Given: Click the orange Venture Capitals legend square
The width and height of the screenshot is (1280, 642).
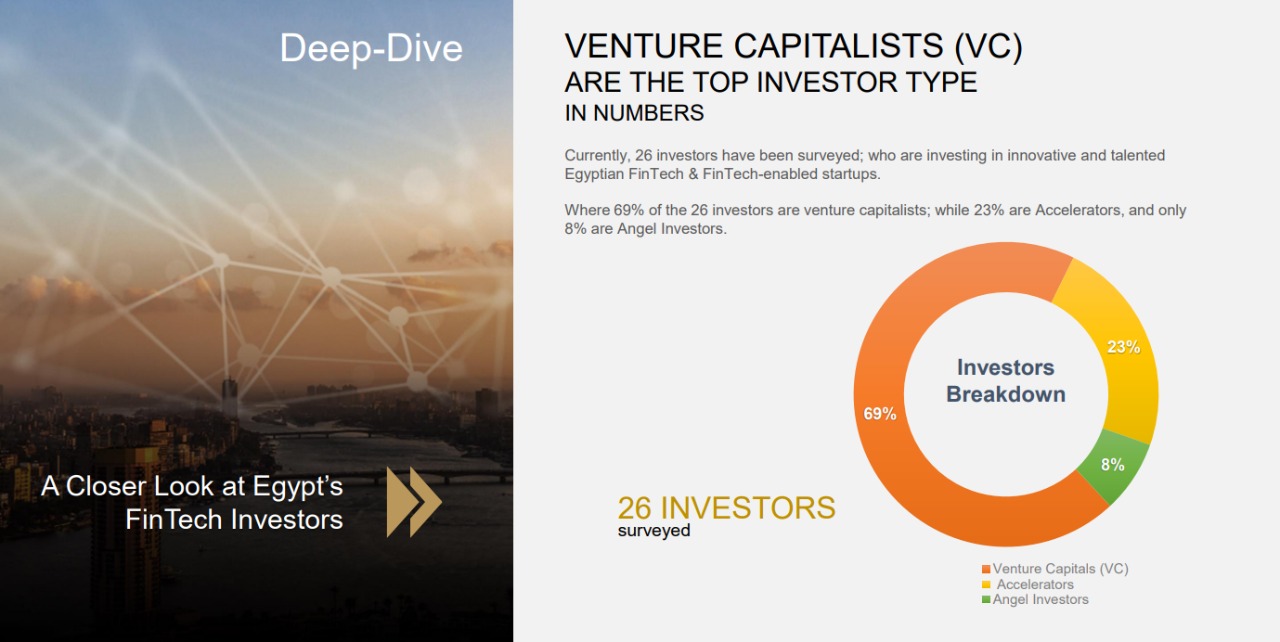Looking at the screenshot, I should [987, 569].
